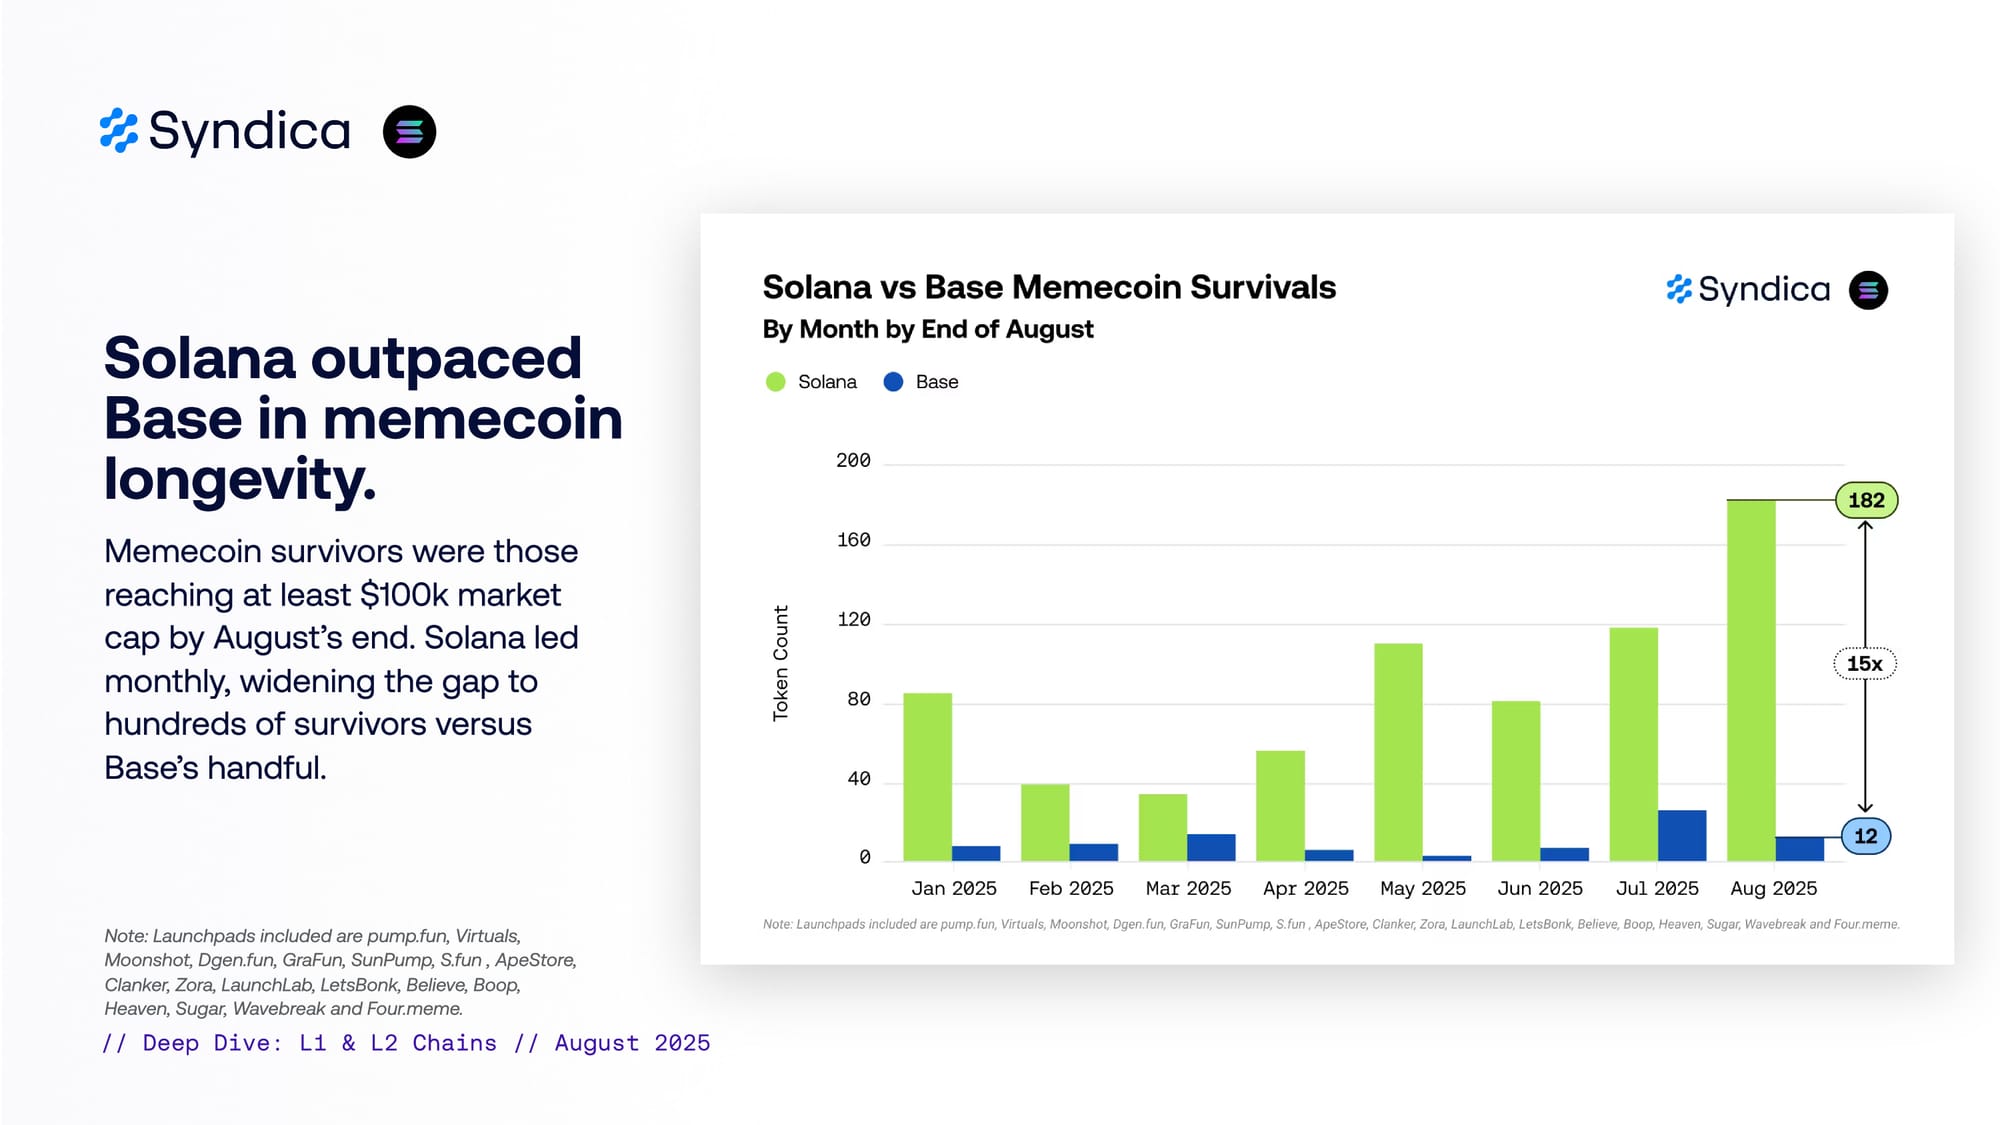
Task: Click the 120 y-axis tick label
Action: [x=853, y=620]
